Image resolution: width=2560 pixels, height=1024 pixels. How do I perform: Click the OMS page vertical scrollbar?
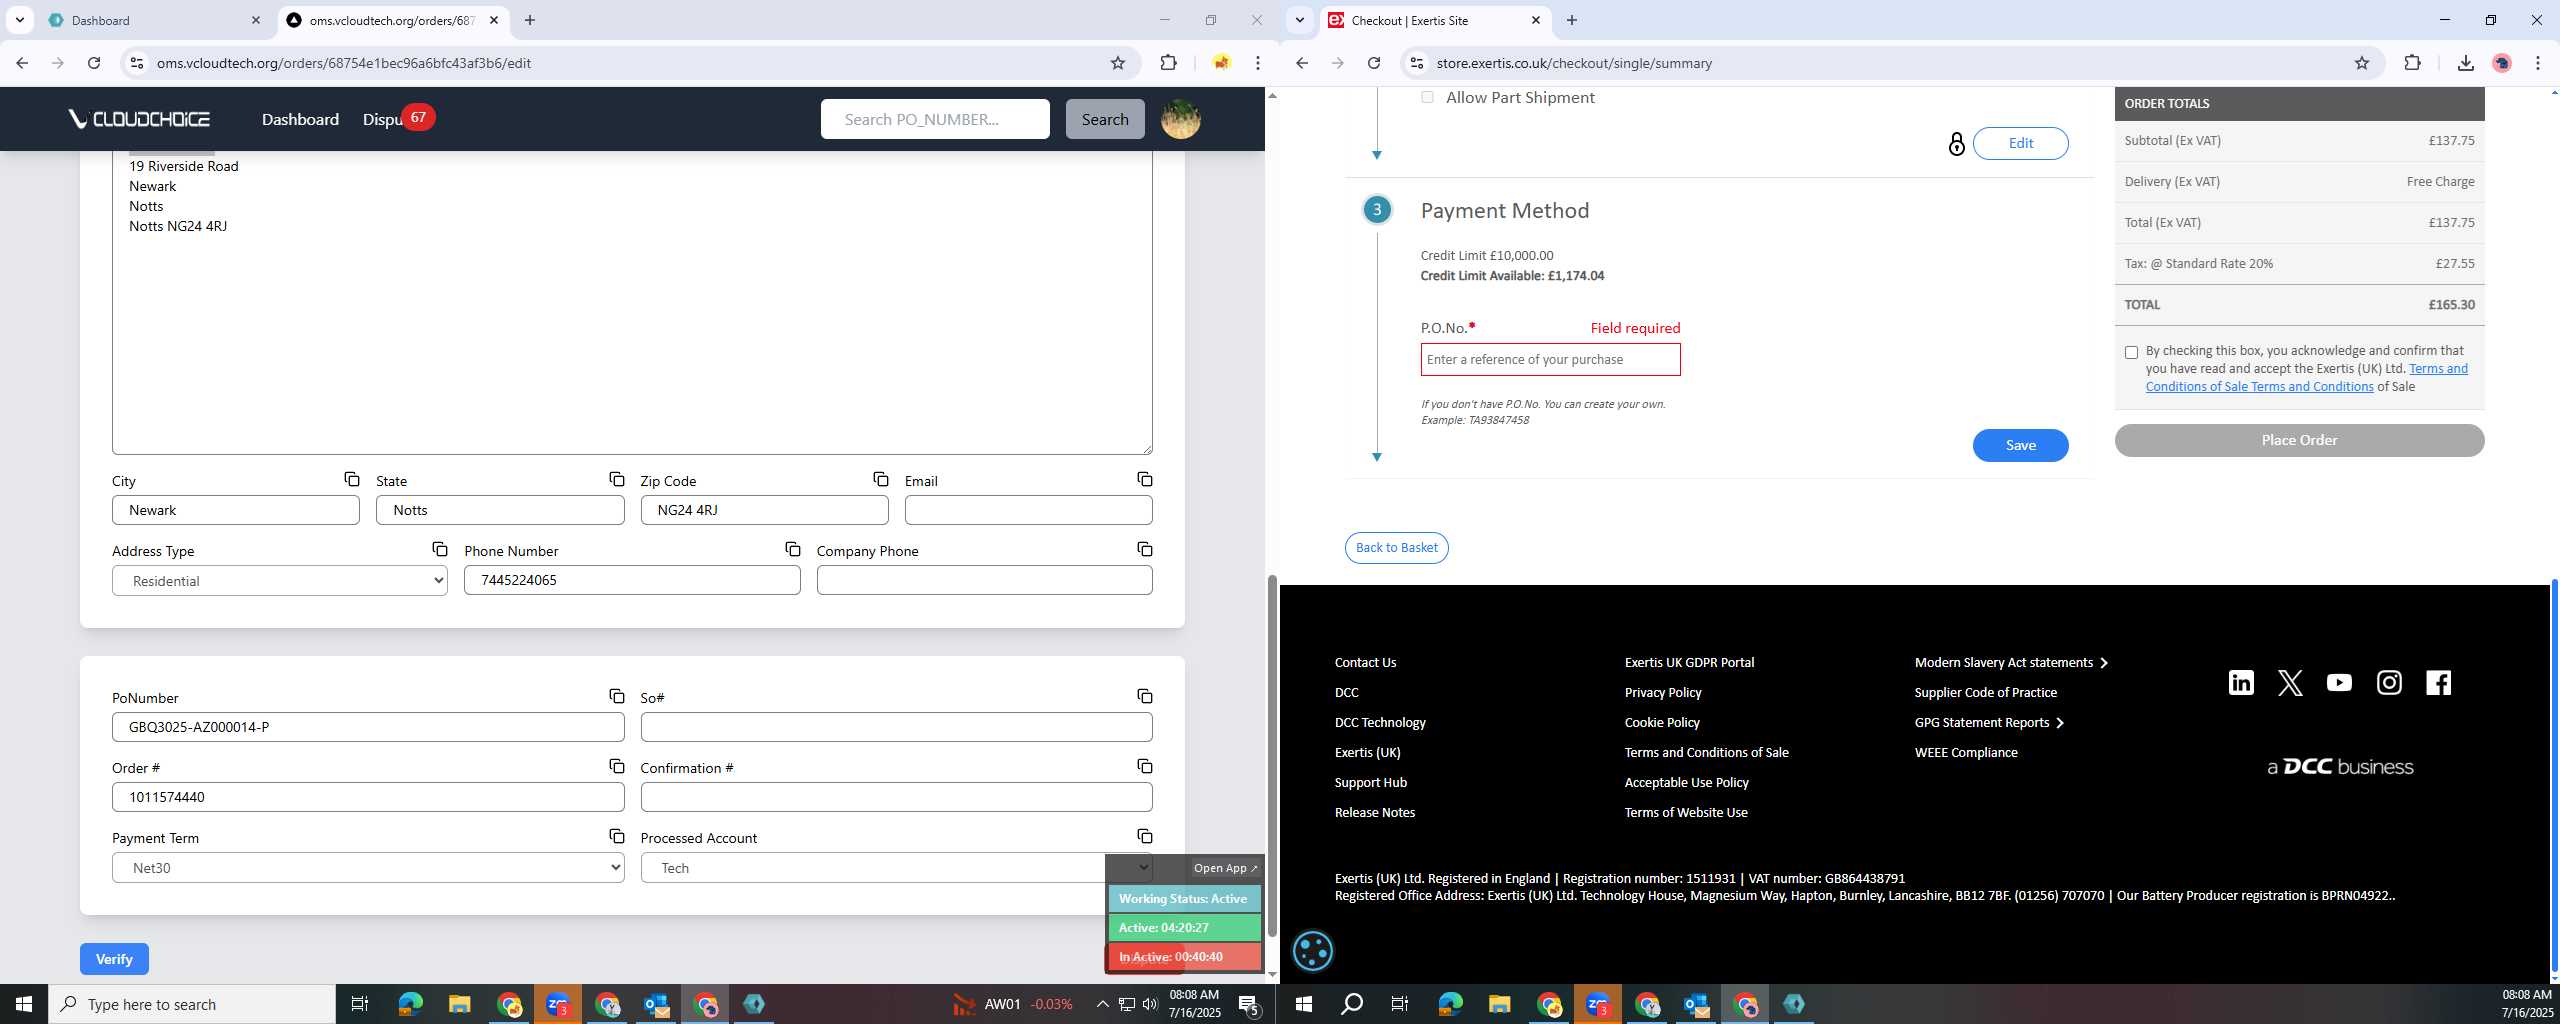tap(1272, 755)
